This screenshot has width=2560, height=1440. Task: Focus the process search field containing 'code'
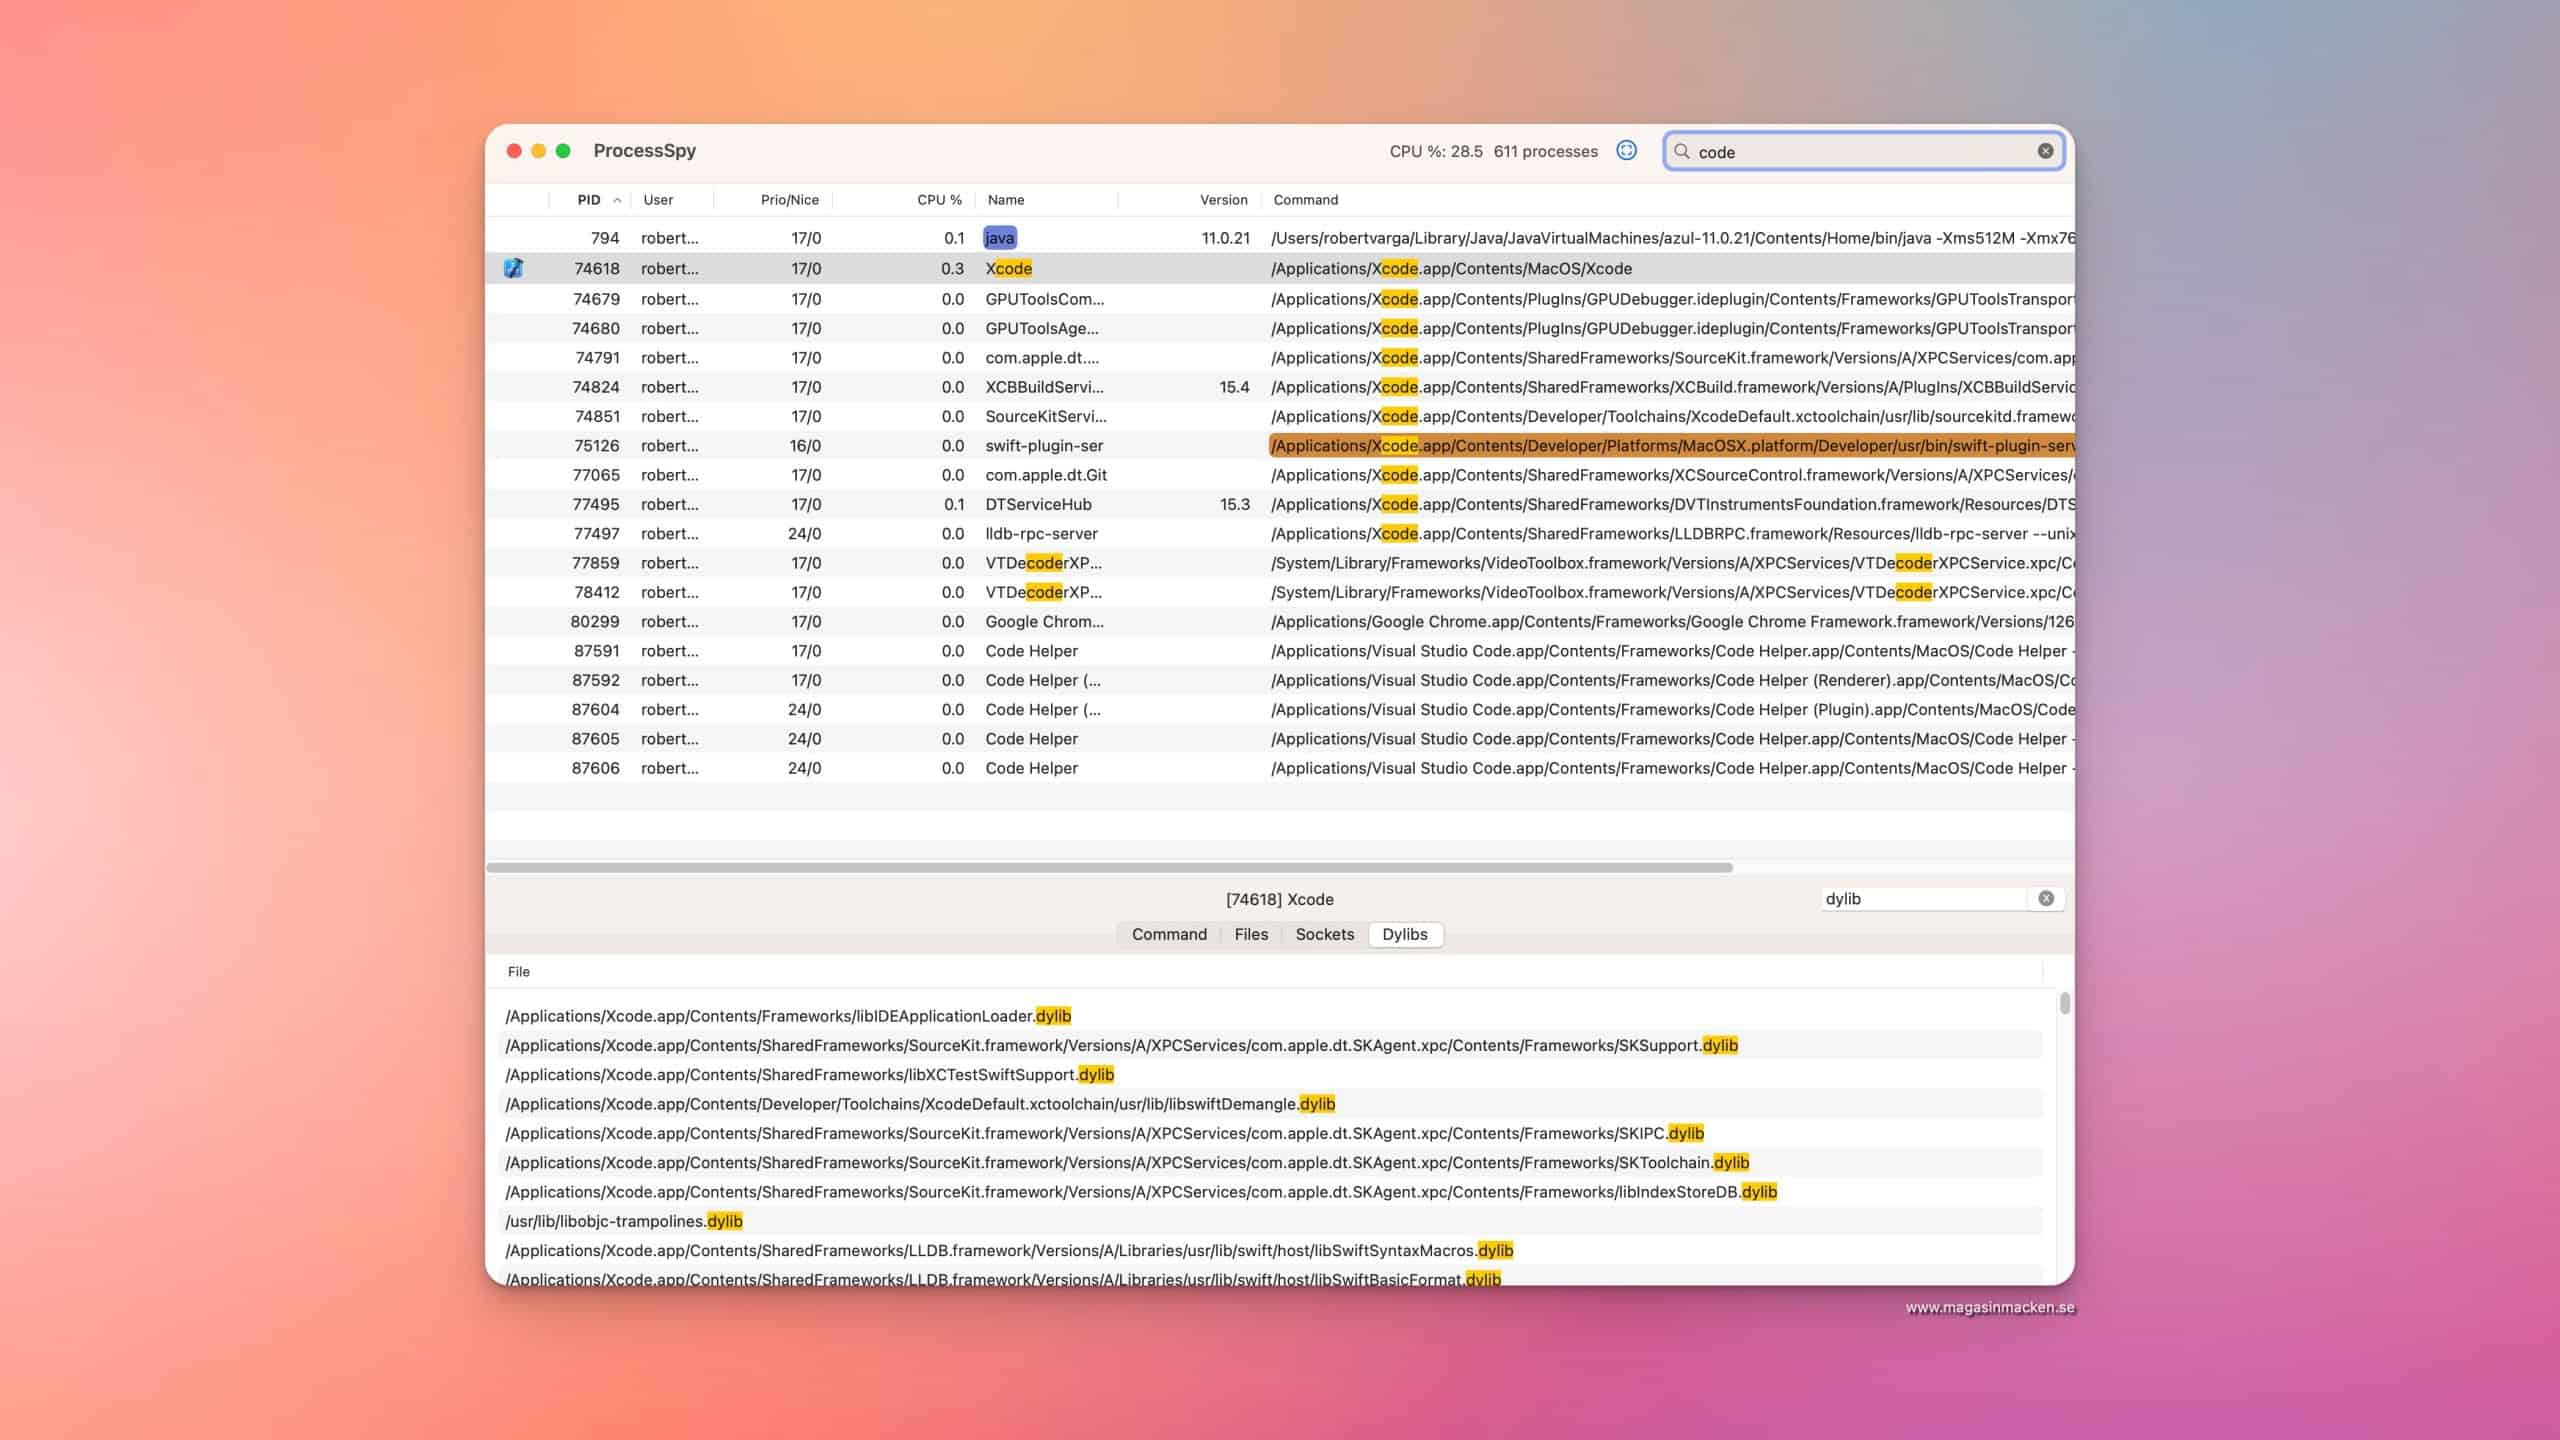coord(1864,151)
